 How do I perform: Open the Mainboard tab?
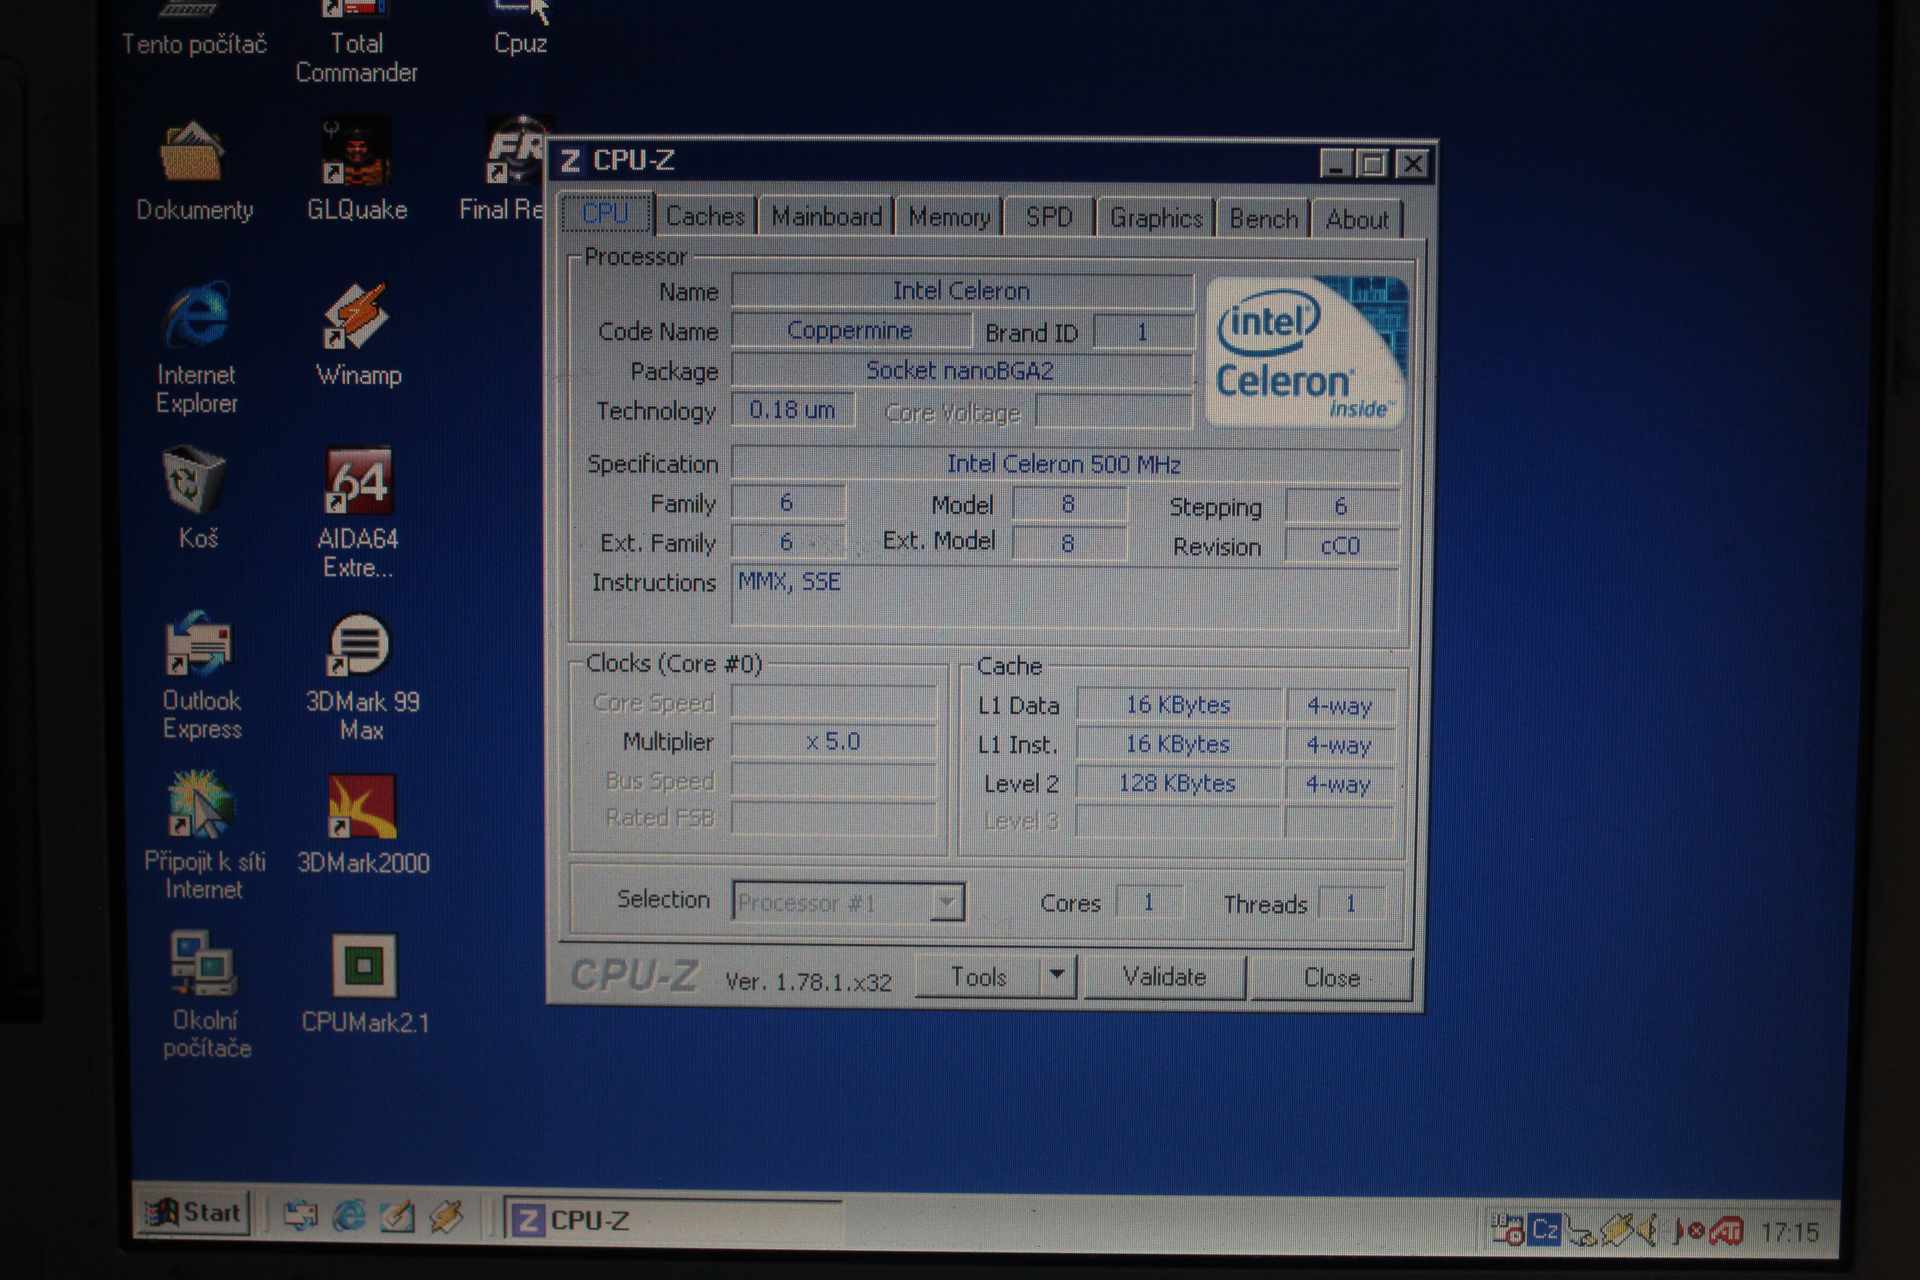point(826,217)
